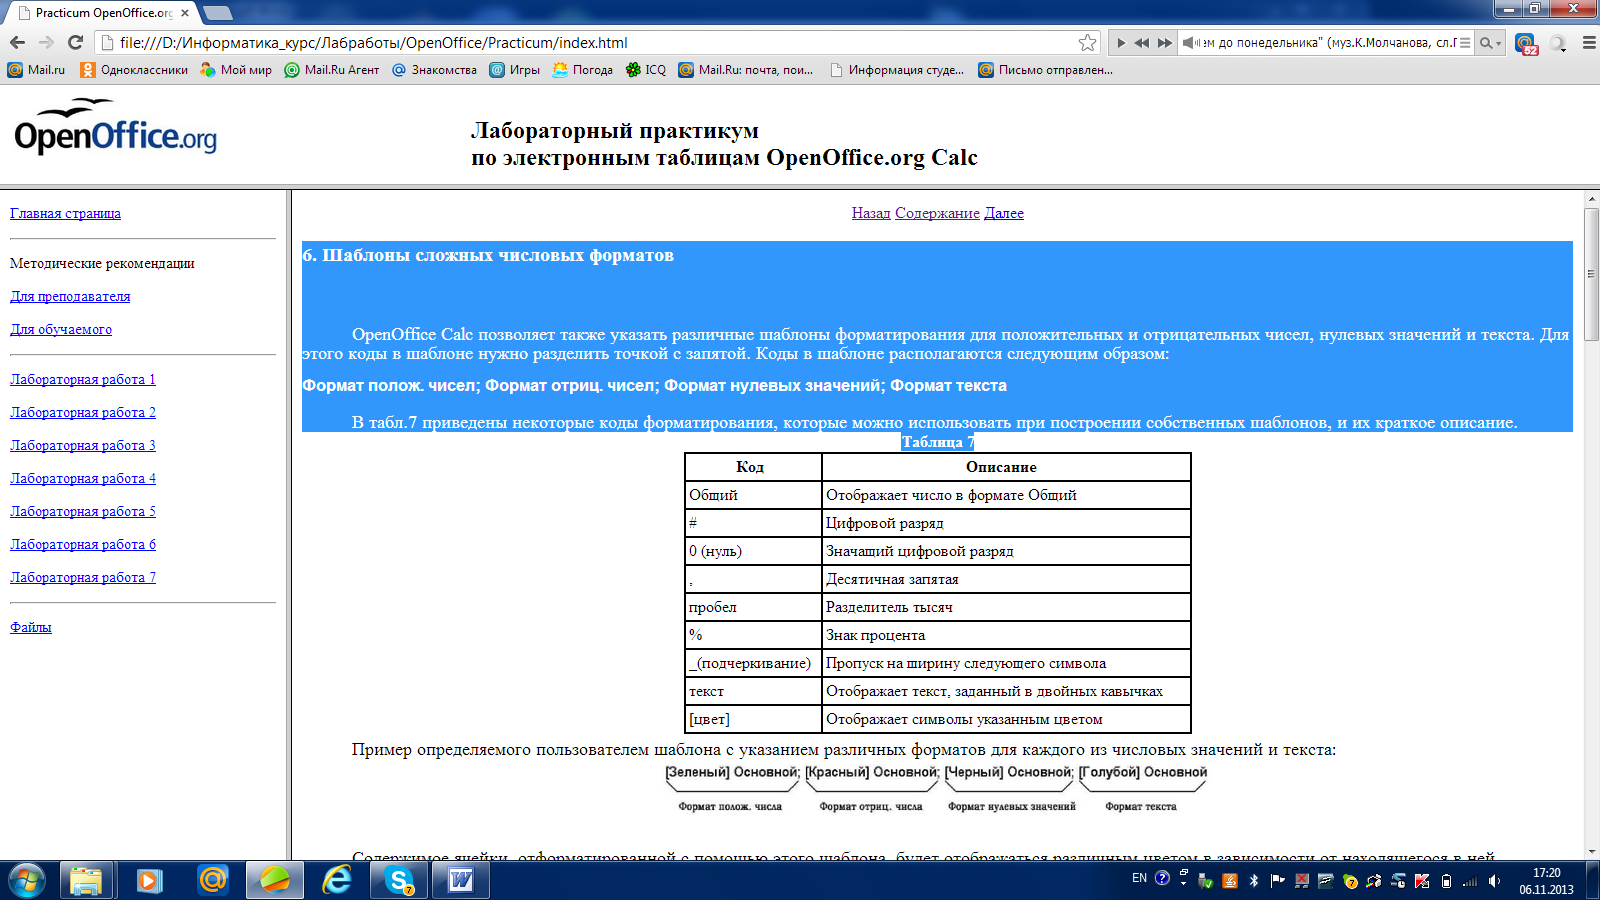Image resolution: width=1600 pixels, height=900 pixels.
Task: Open the Игры bookmark
Action: [x=514, y=70]
